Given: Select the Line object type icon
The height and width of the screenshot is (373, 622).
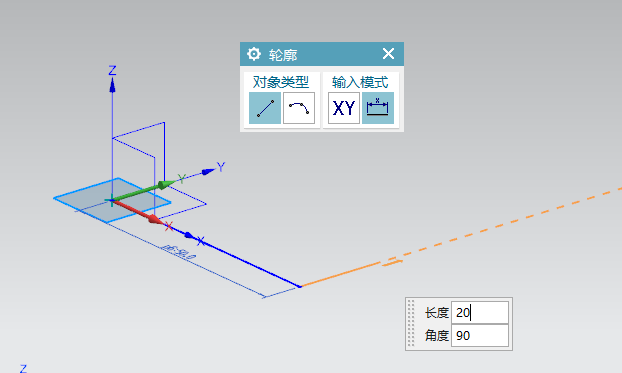Looking at the screenshot, I should point(265,108).
